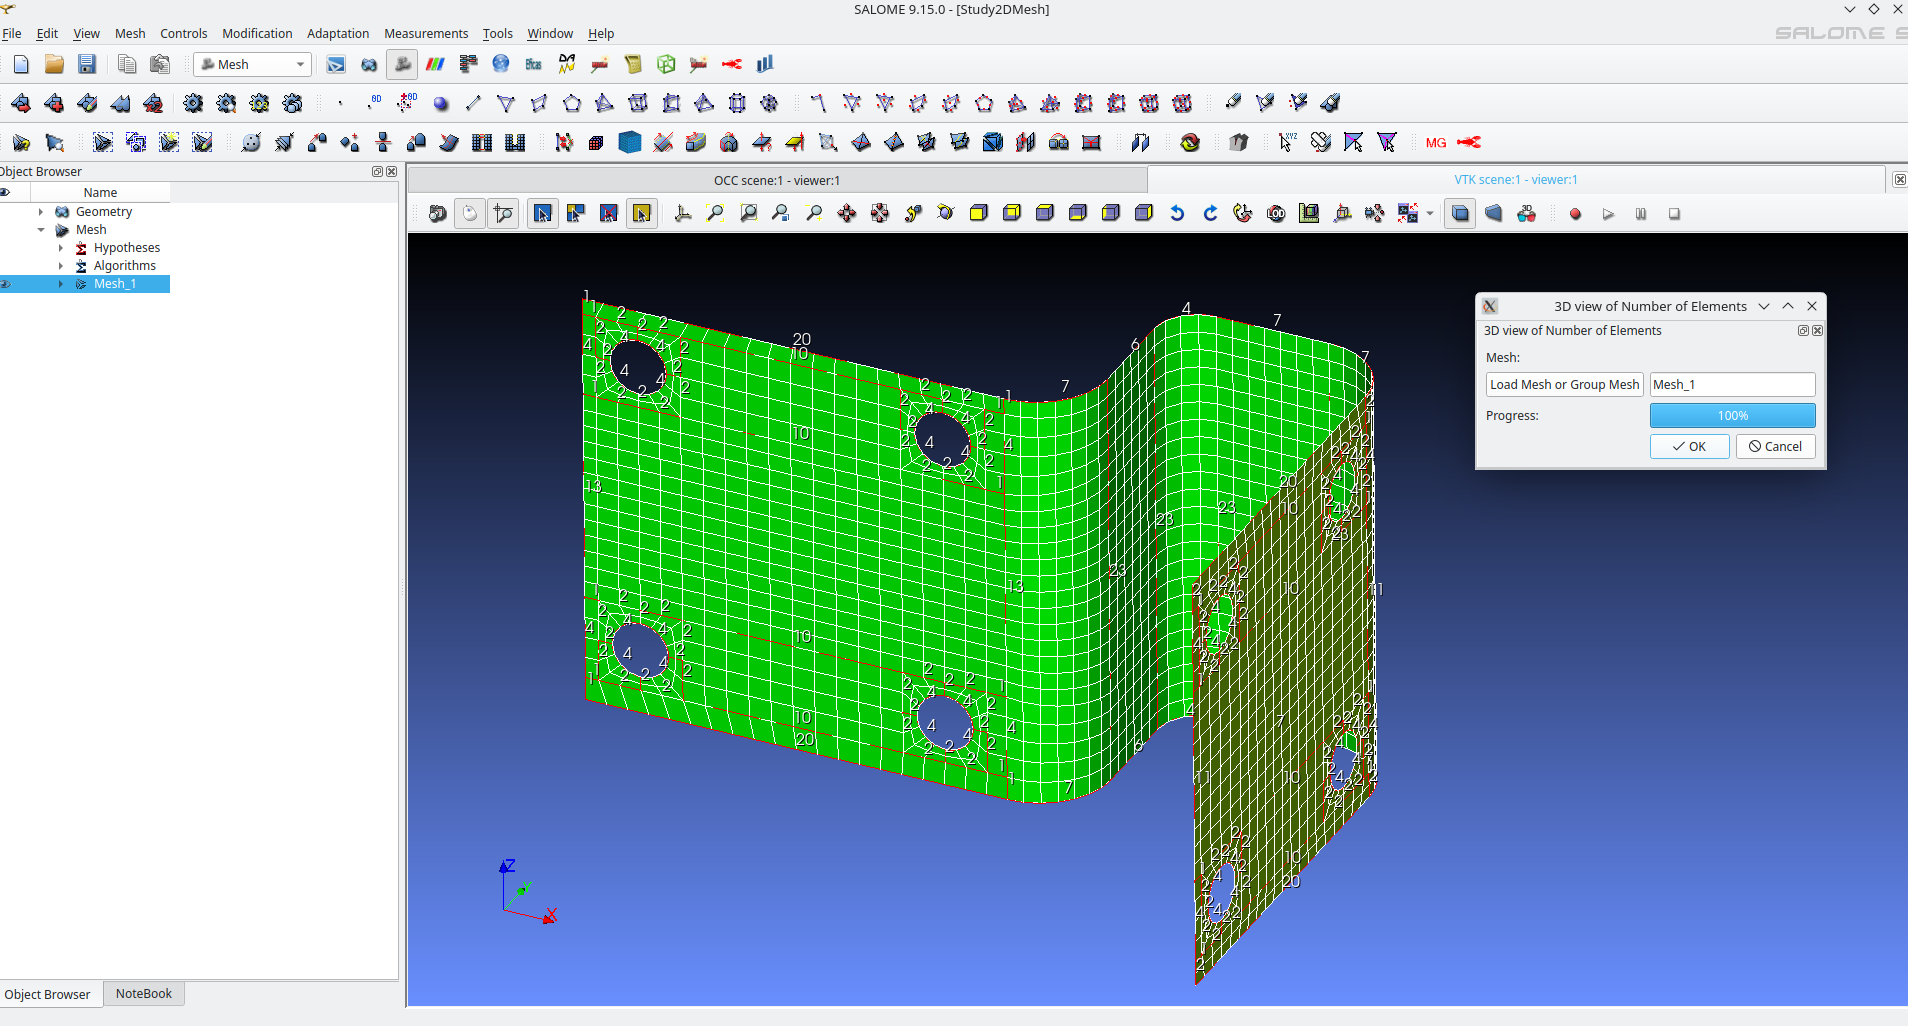1908x1026 pixels.
Task: Expand the Hypotheses tree node
Action: tap(61, 248)
